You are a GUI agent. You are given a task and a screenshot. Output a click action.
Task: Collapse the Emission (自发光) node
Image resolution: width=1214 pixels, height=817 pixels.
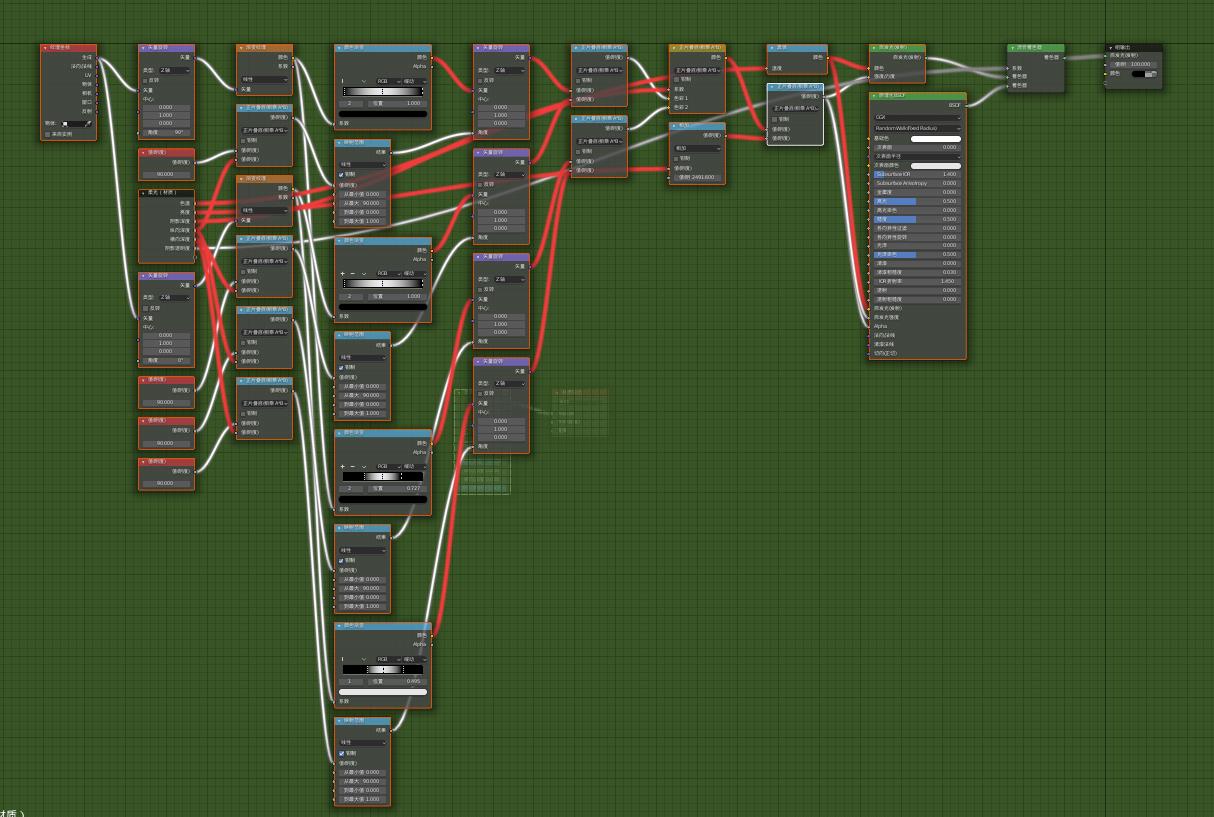874,47
